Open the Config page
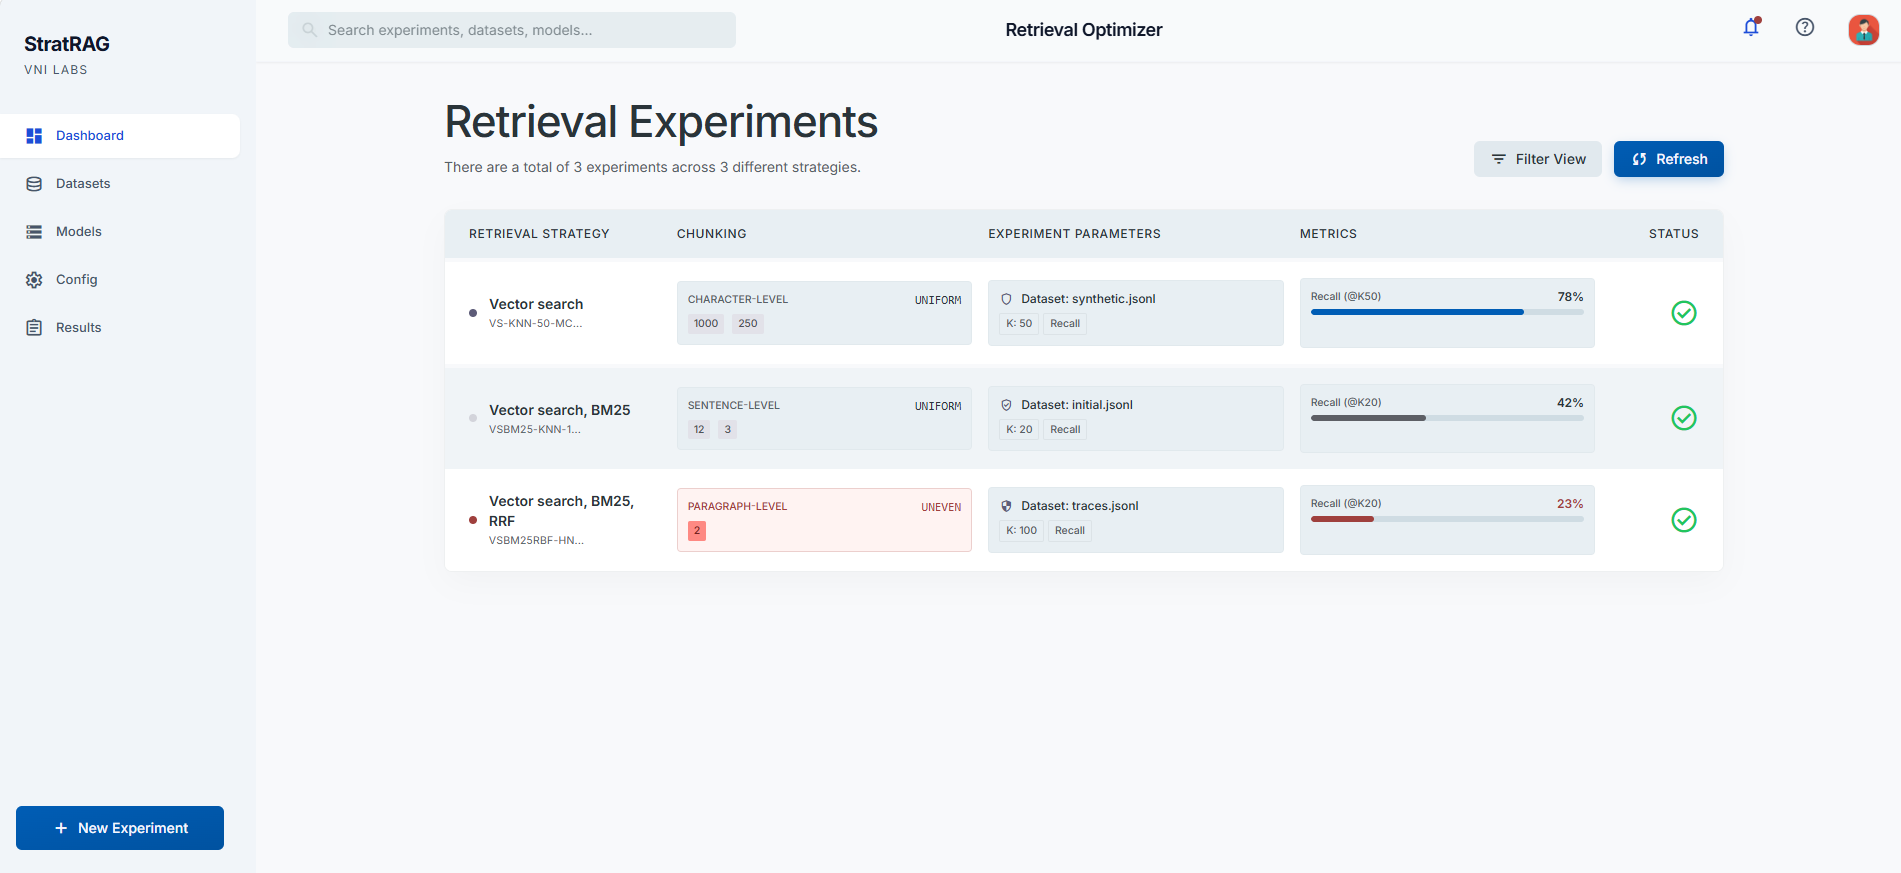1901x873 pixels. 120,280
